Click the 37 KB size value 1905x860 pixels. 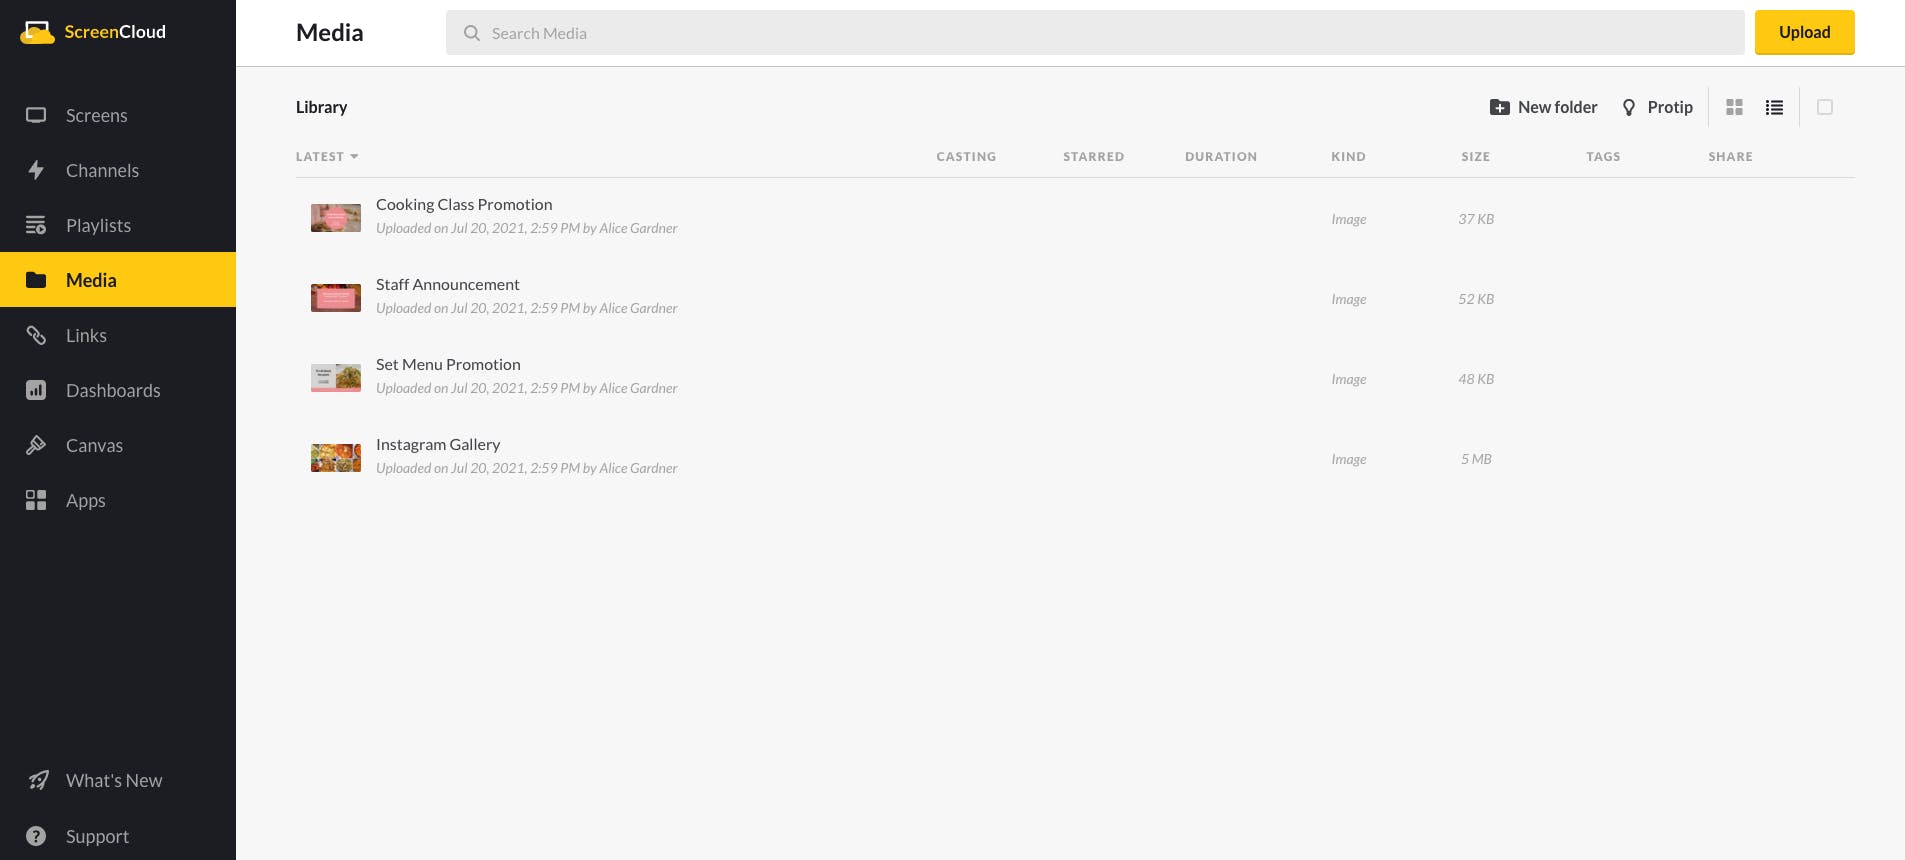point(1476,219)
